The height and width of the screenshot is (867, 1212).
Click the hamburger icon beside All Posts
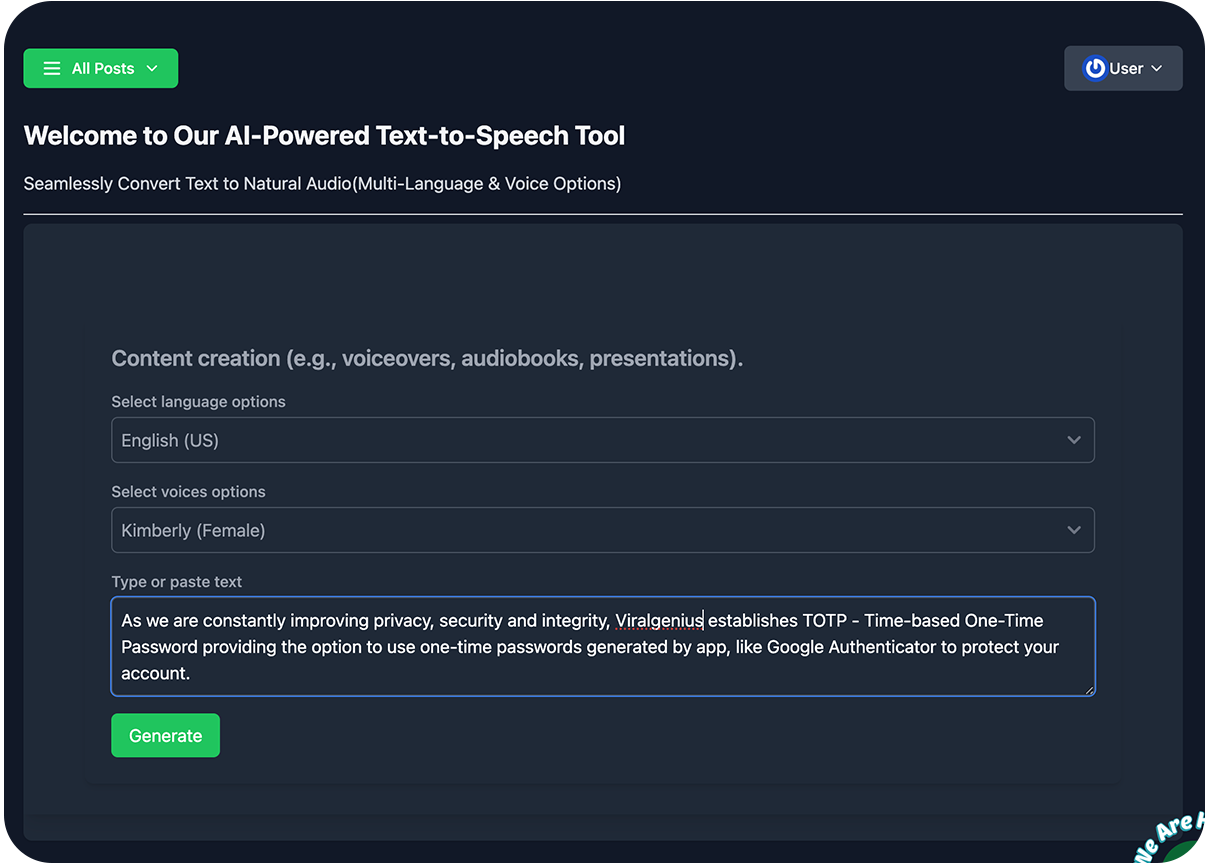52,69
